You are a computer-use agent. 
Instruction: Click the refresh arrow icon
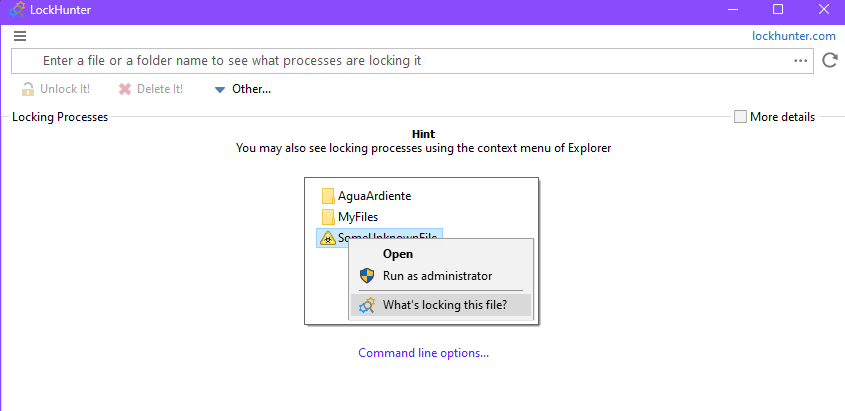[830, 60]
